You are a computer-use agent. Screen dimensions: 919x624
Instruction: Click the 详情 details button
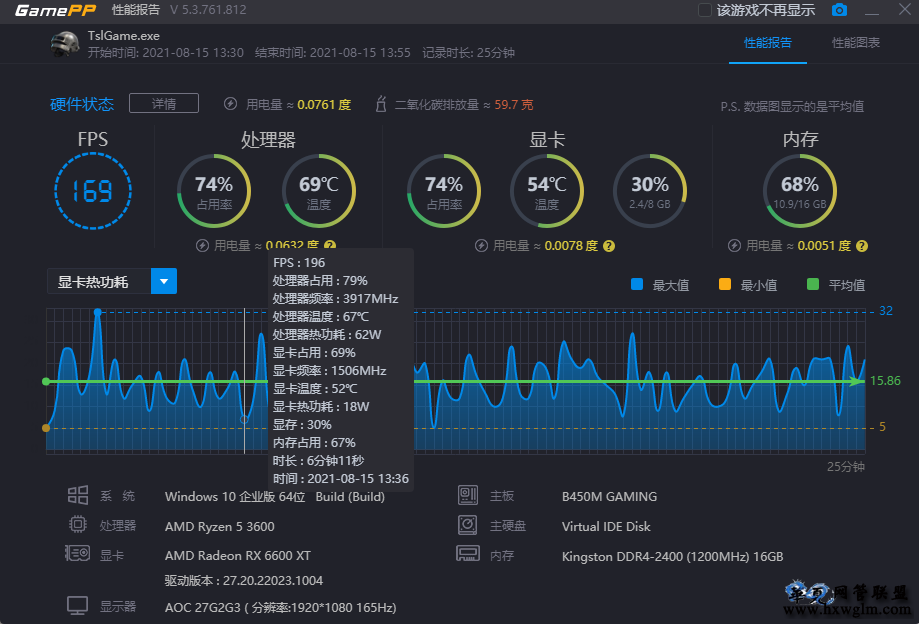(x=164, y=104)
